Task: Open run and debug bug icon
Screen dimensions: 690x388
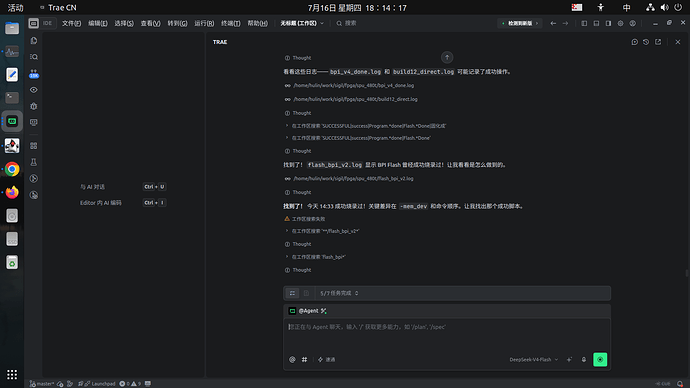Action: point(34,106)
